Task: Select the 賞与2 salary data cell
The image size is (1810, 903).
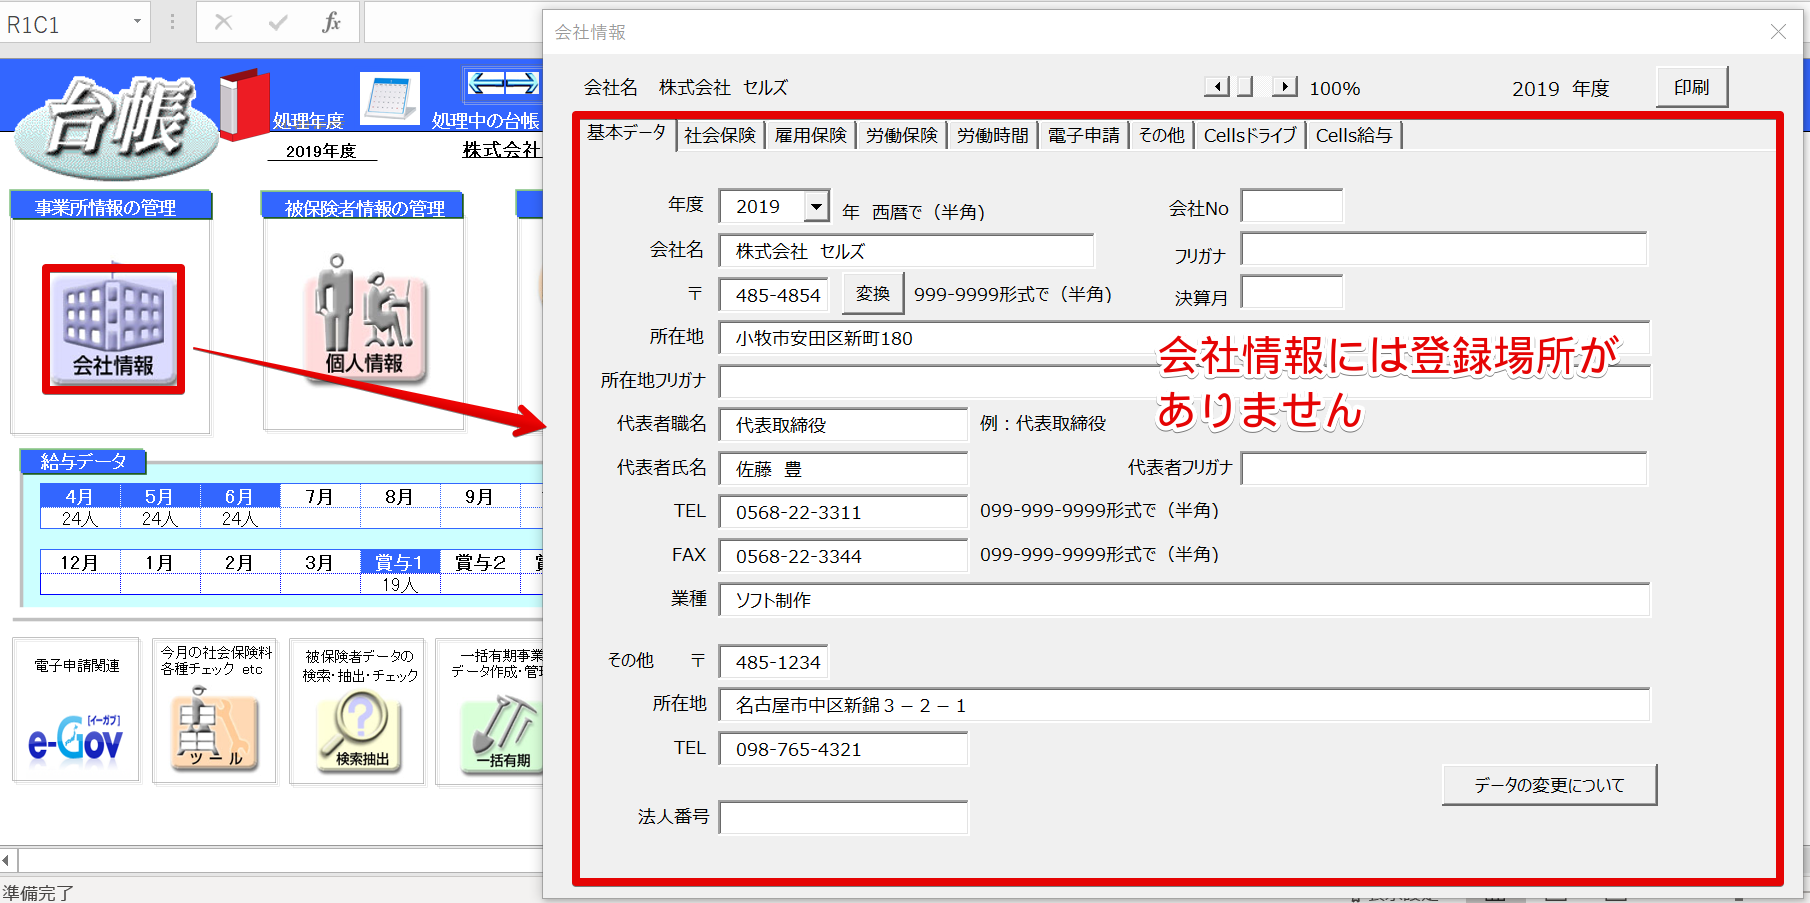Action: point(480,562)
